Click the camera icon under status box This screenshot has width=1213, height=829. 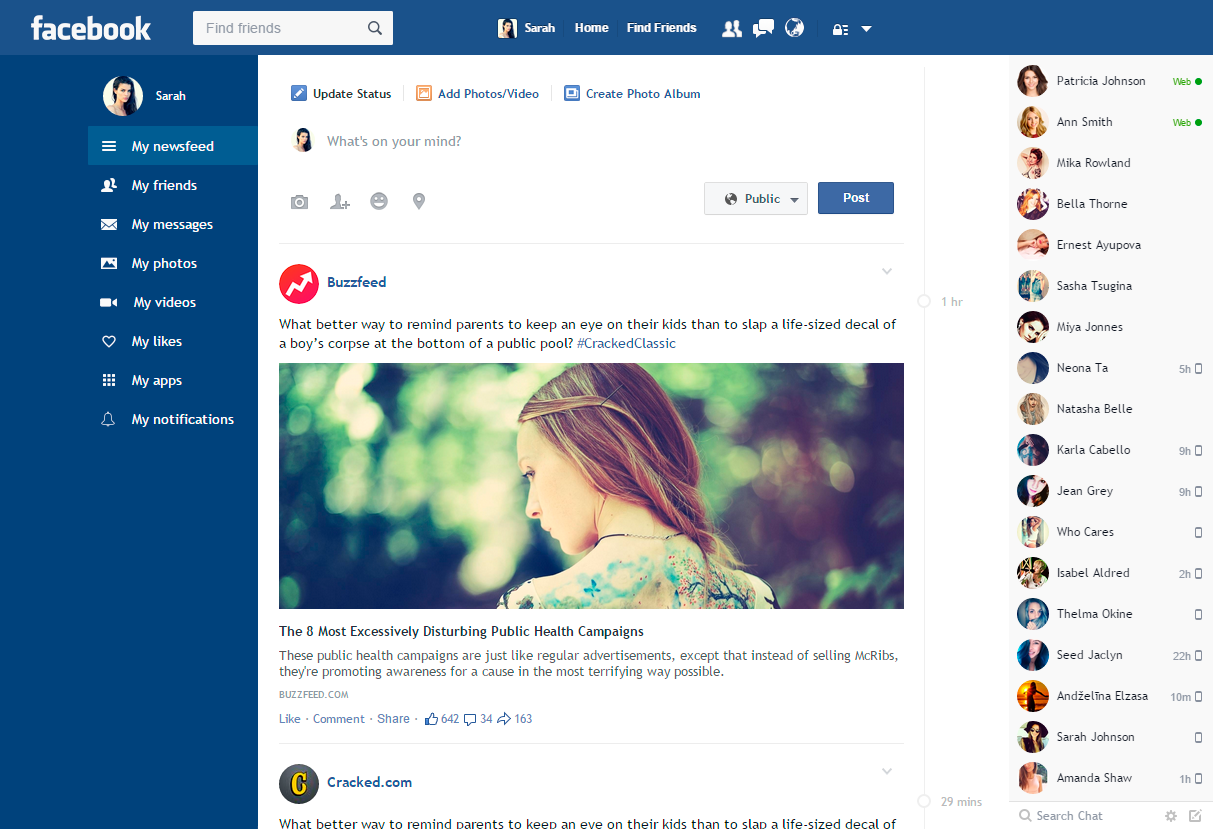point(299,202)
